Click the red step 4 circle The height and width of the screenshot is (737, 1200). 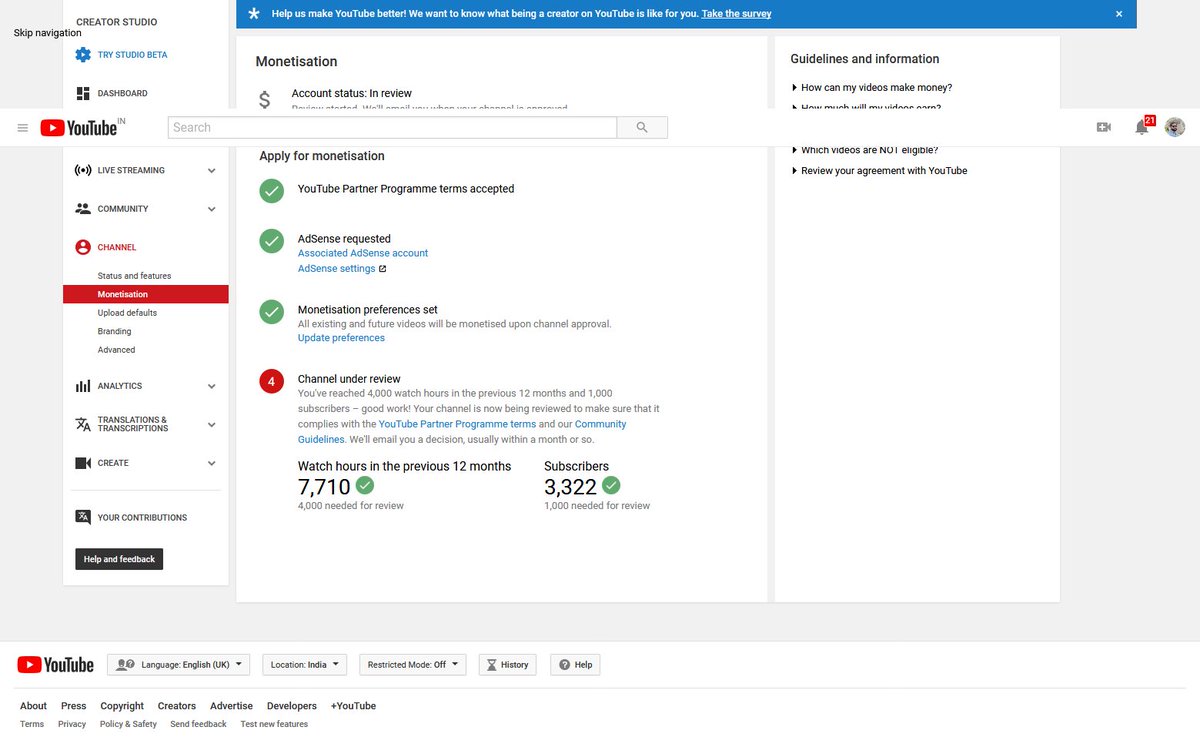coord(271,381)
